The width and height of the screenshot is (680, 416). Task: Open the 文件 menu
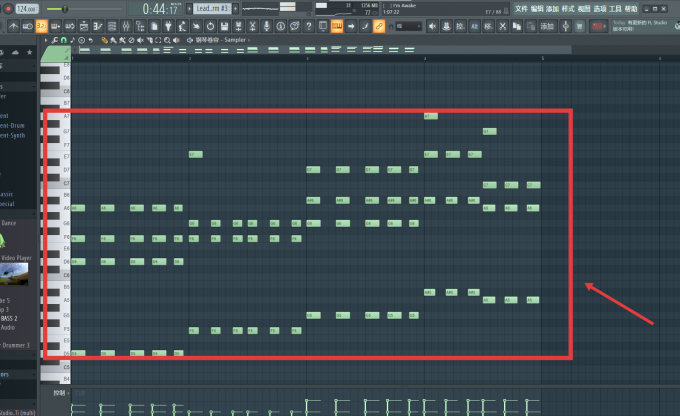[x=521, y=9]
